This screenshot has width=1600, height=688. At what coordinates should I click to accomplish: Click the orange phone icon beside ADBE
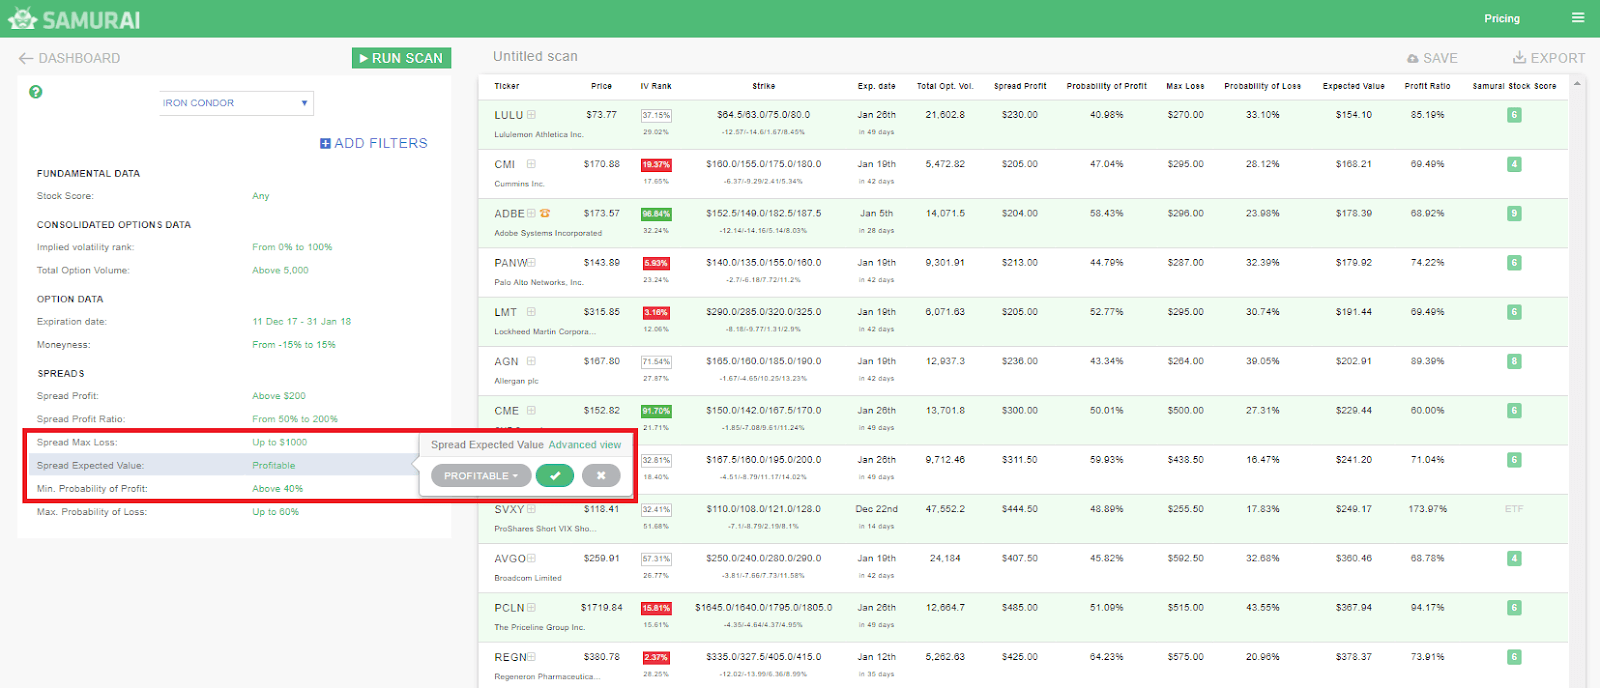545,213
